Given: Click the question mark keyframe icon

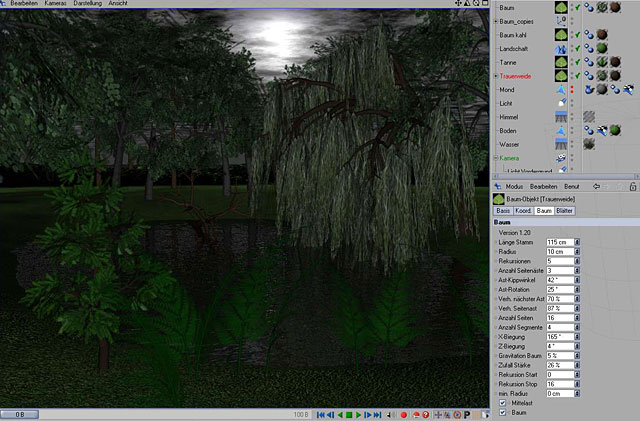Looking at the screenshot, I should click(x=426, y=415).
